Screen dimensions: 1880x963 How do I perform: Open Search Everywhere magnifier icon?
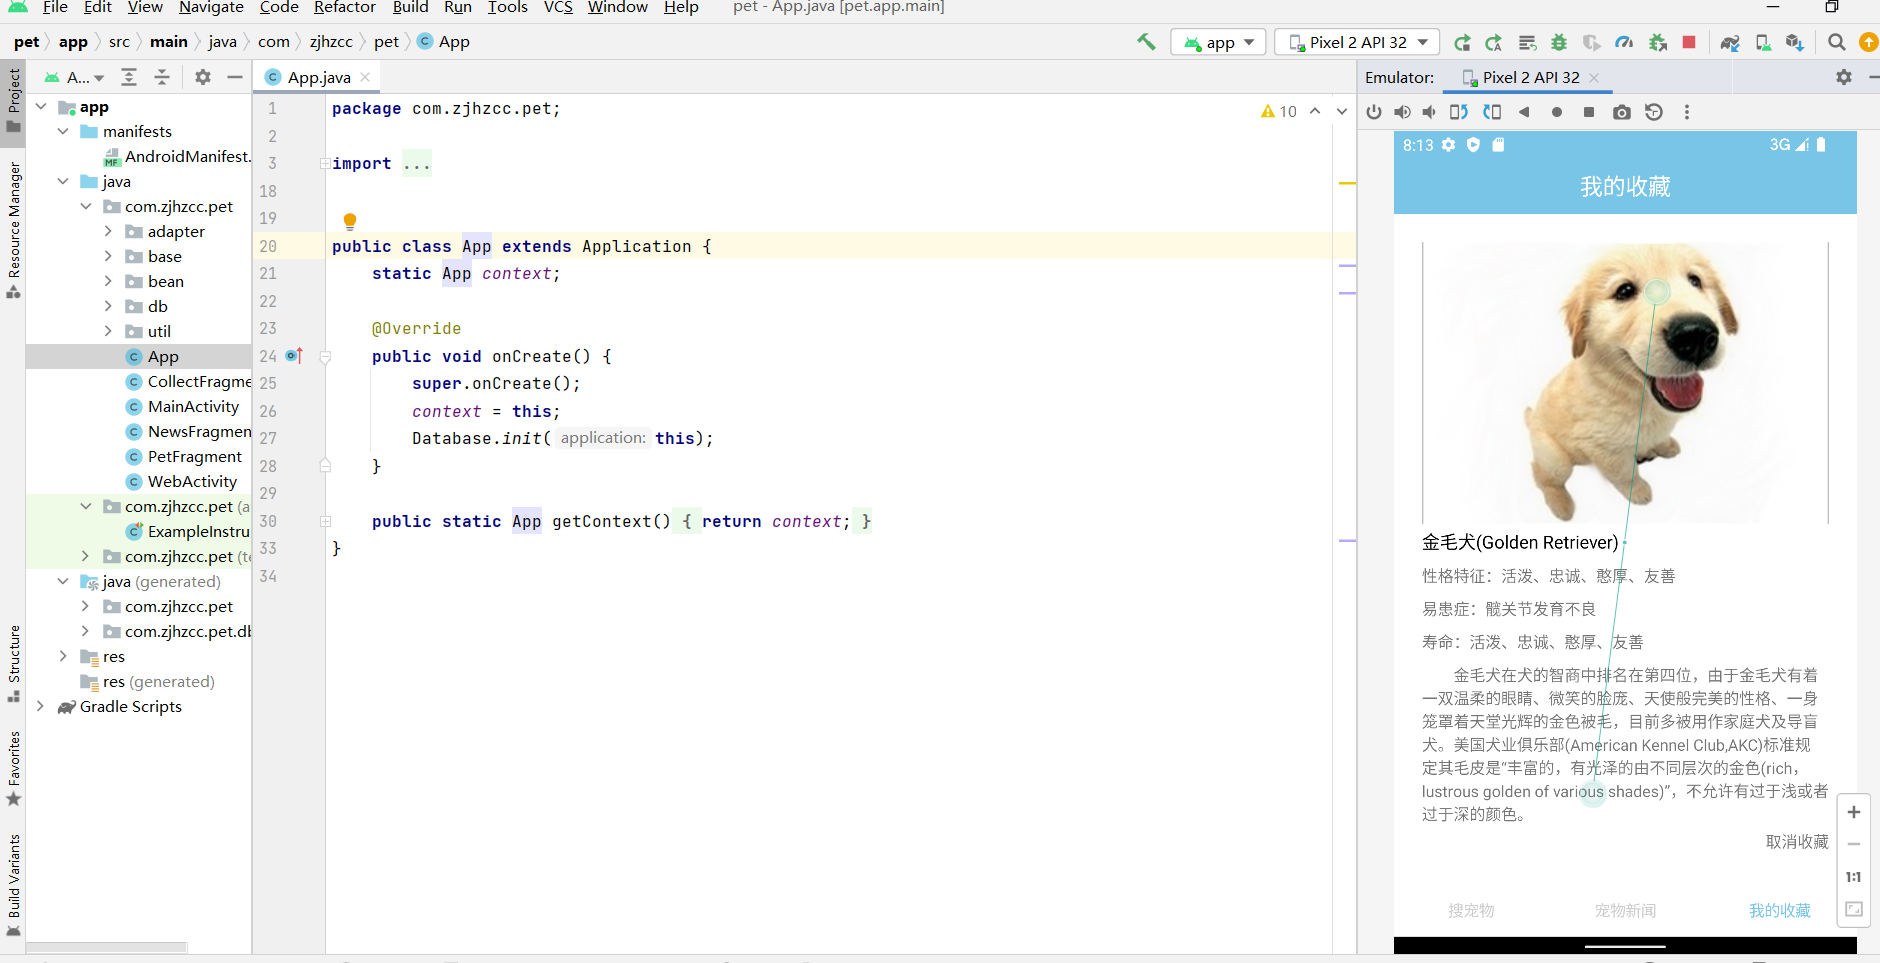[1837, 42]
